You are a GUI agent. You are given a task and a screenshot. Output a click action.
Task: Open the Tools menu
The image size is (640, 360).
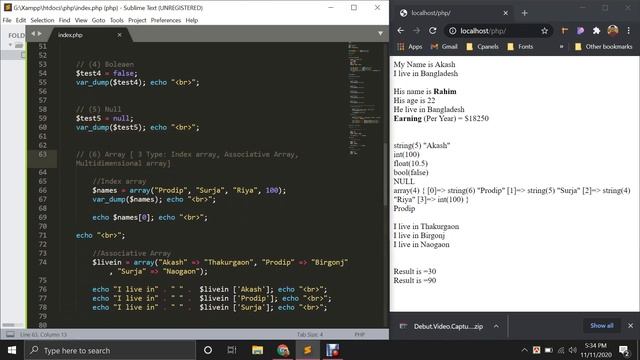pos(116,20)
